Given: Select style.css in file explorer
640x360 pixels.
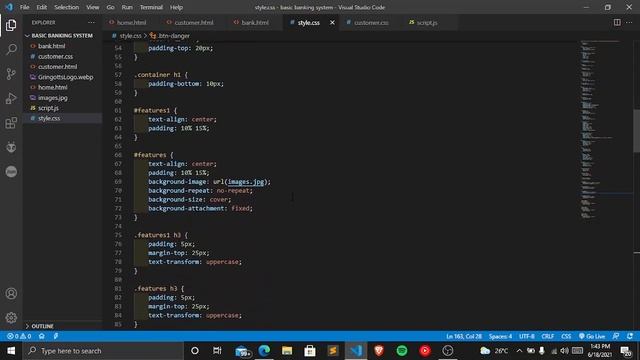Looking at the screenshot, I should [x=62, y=118].
